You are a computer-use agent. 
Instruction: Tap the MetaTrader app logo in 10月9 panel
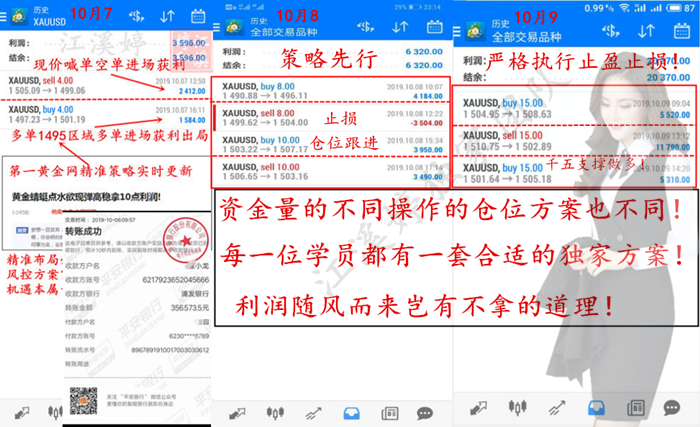point(475,31)
